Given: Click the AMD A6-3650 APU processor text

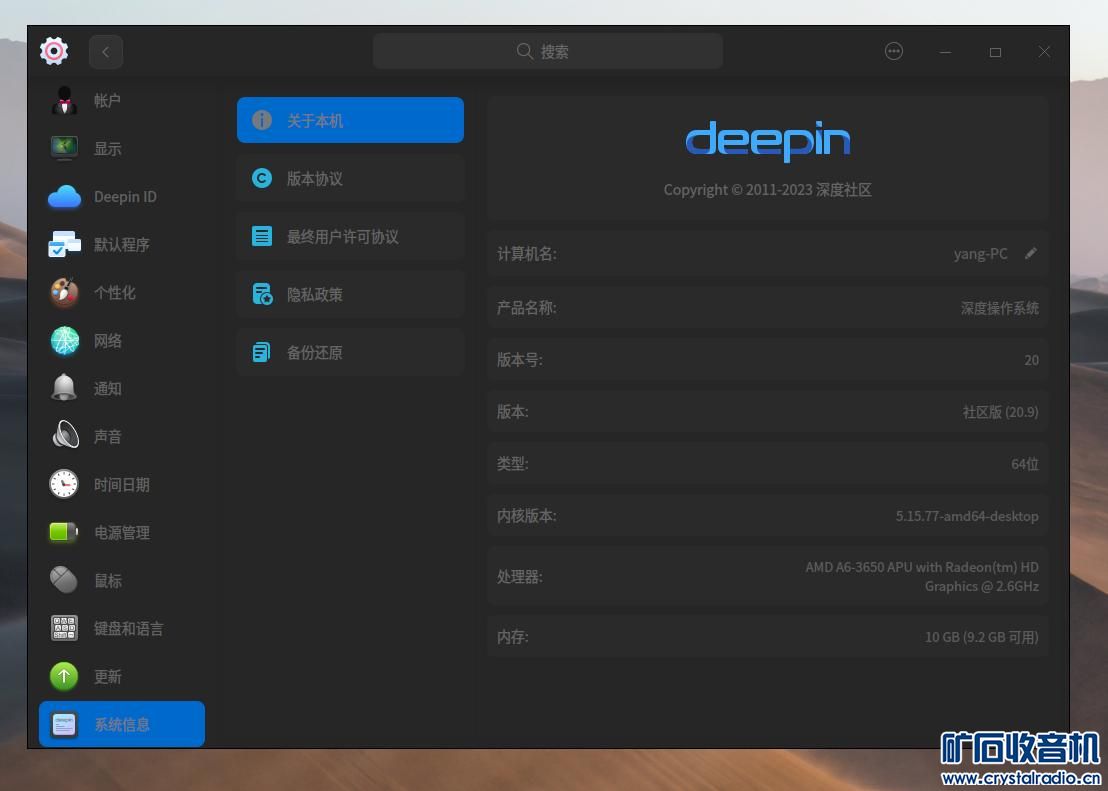Looking at the screenshot, I should coord(921,577).
